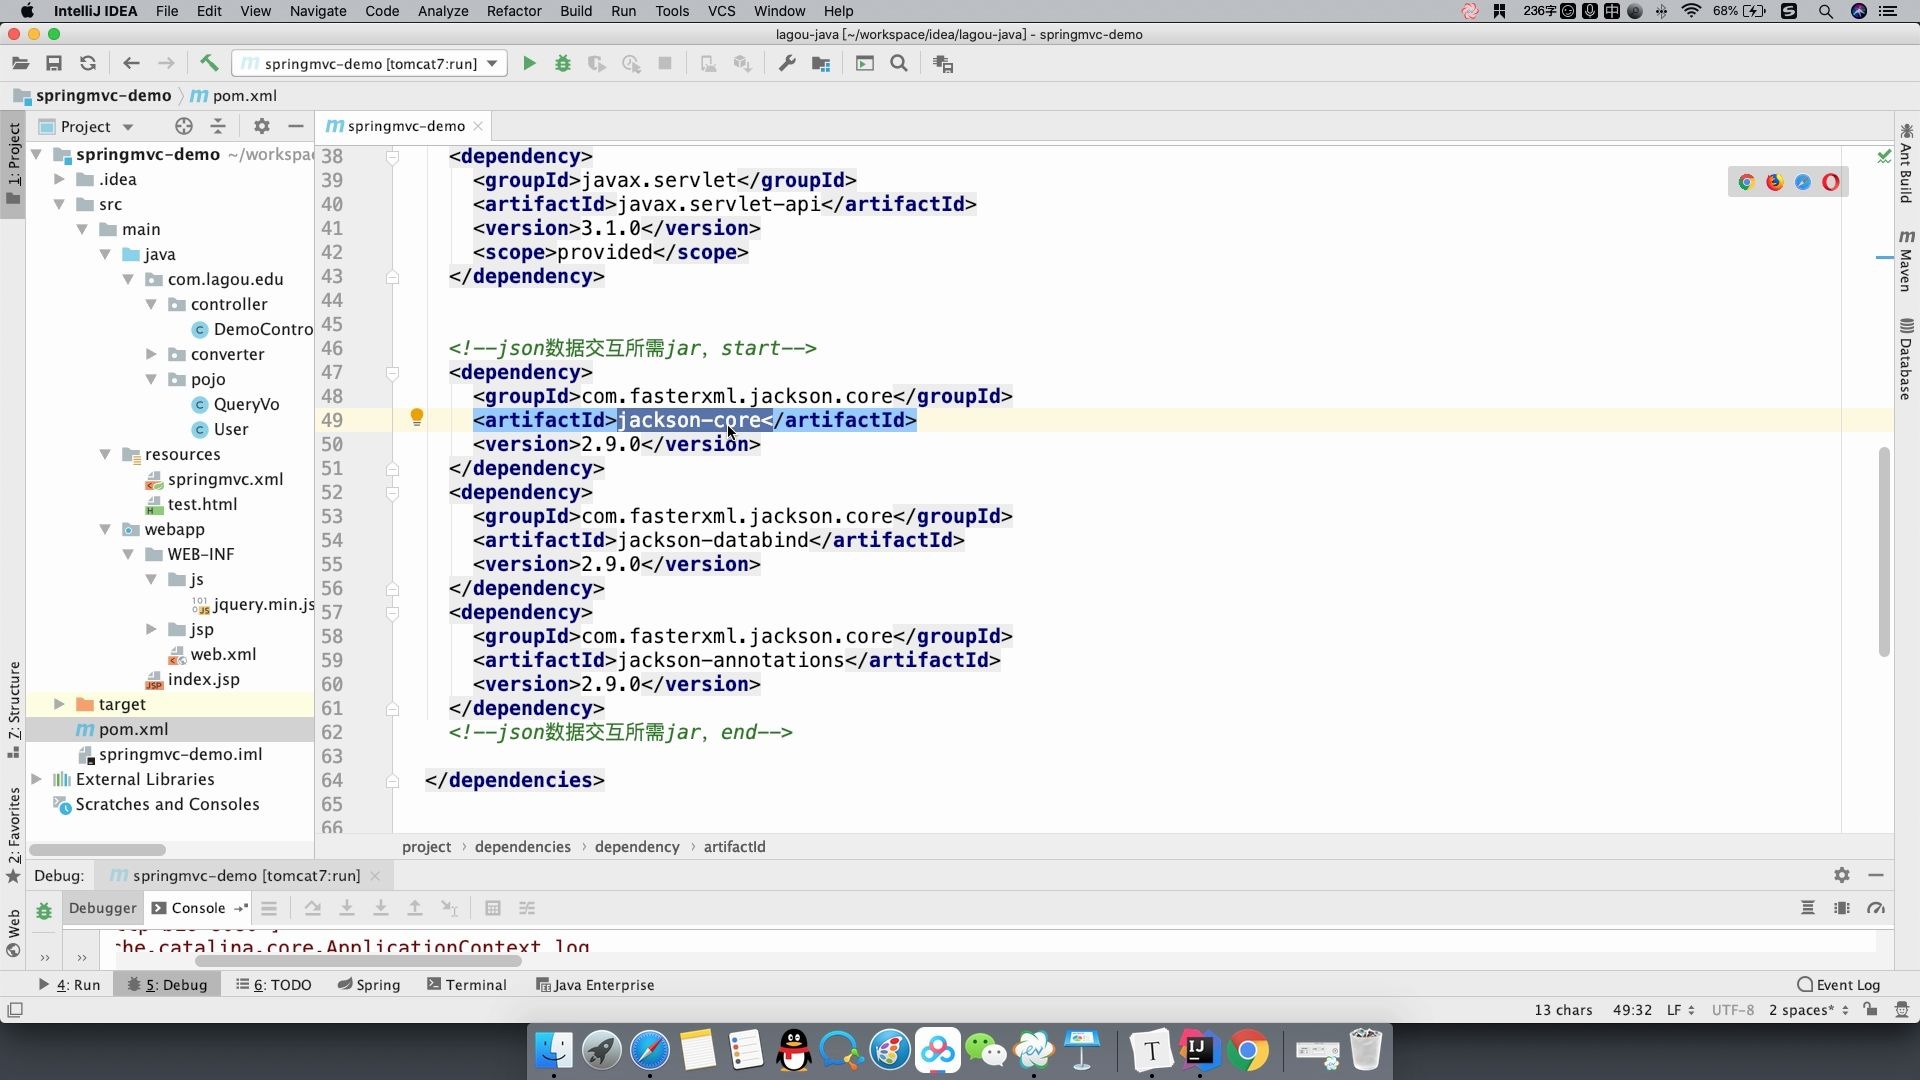Expand the target folder in project tree
This screenshot has width=1920, height=1080.
click(59, 704)
